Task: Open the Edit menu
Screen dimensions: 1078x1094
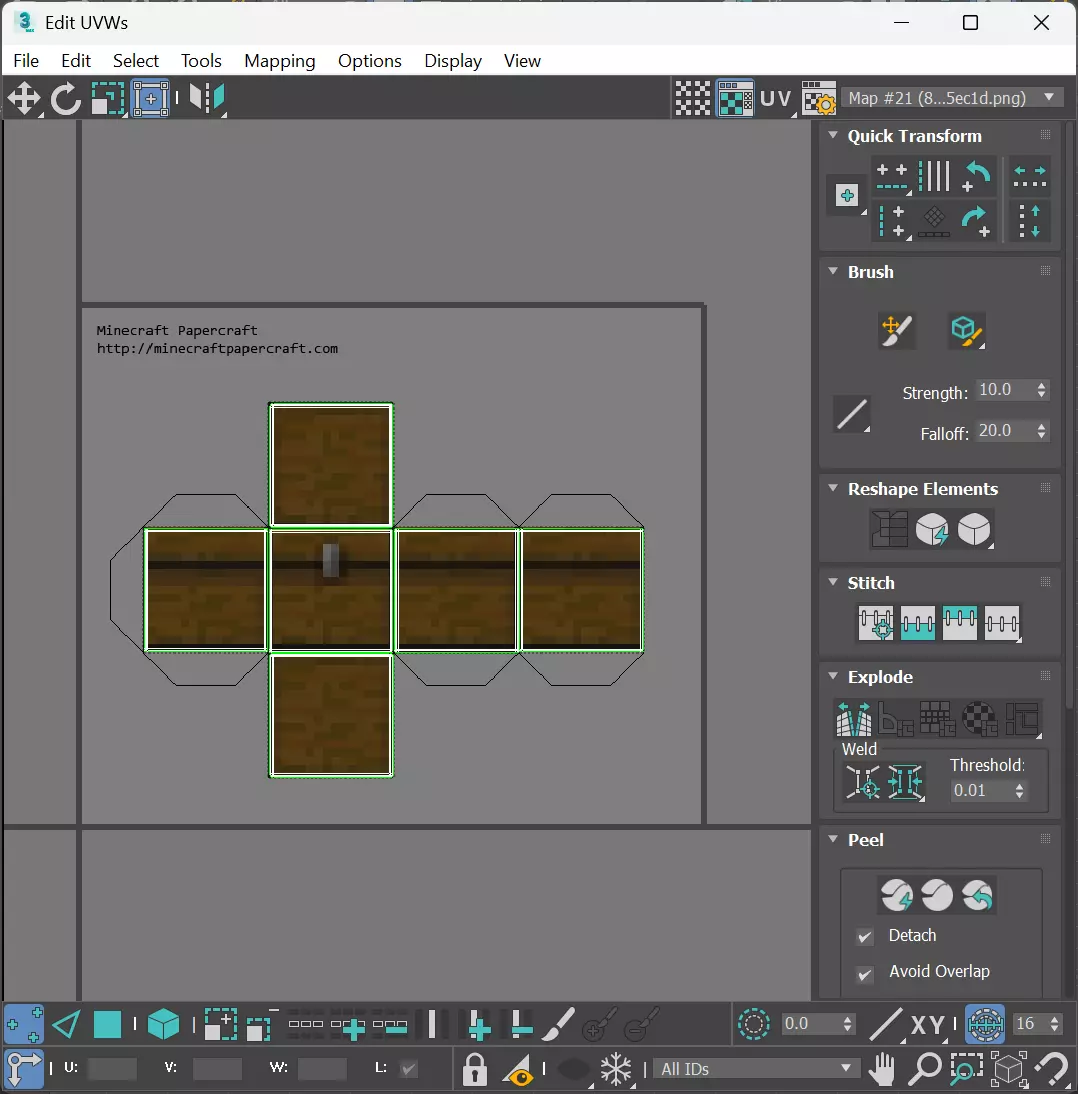Action: (x=75, y=61)
